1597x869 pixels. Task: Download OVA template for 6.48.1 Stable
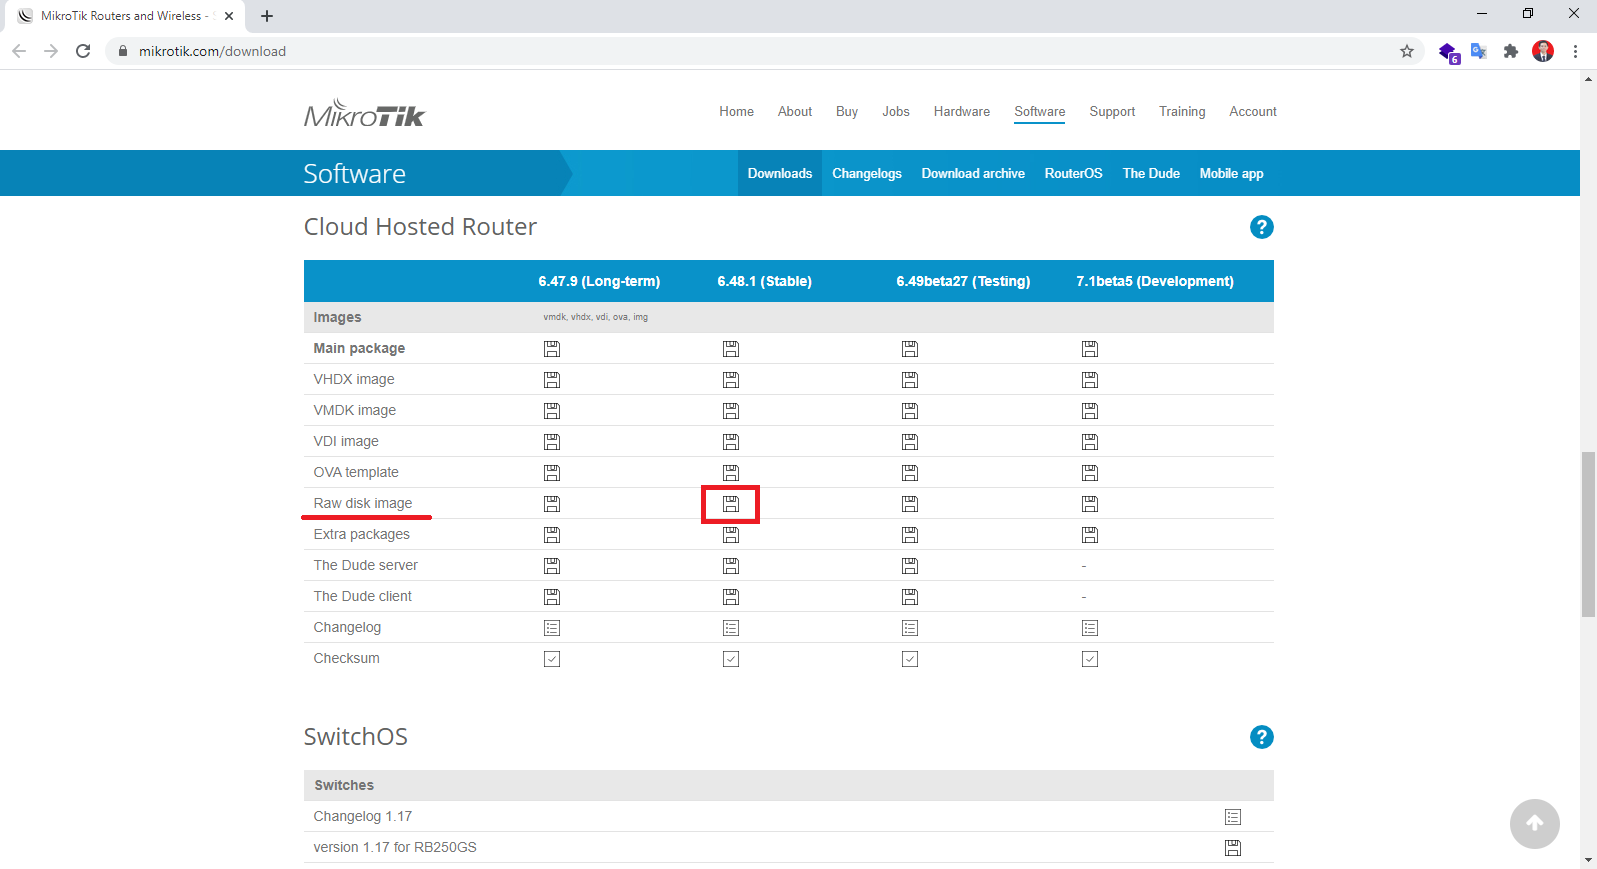(x=731, y=473)
